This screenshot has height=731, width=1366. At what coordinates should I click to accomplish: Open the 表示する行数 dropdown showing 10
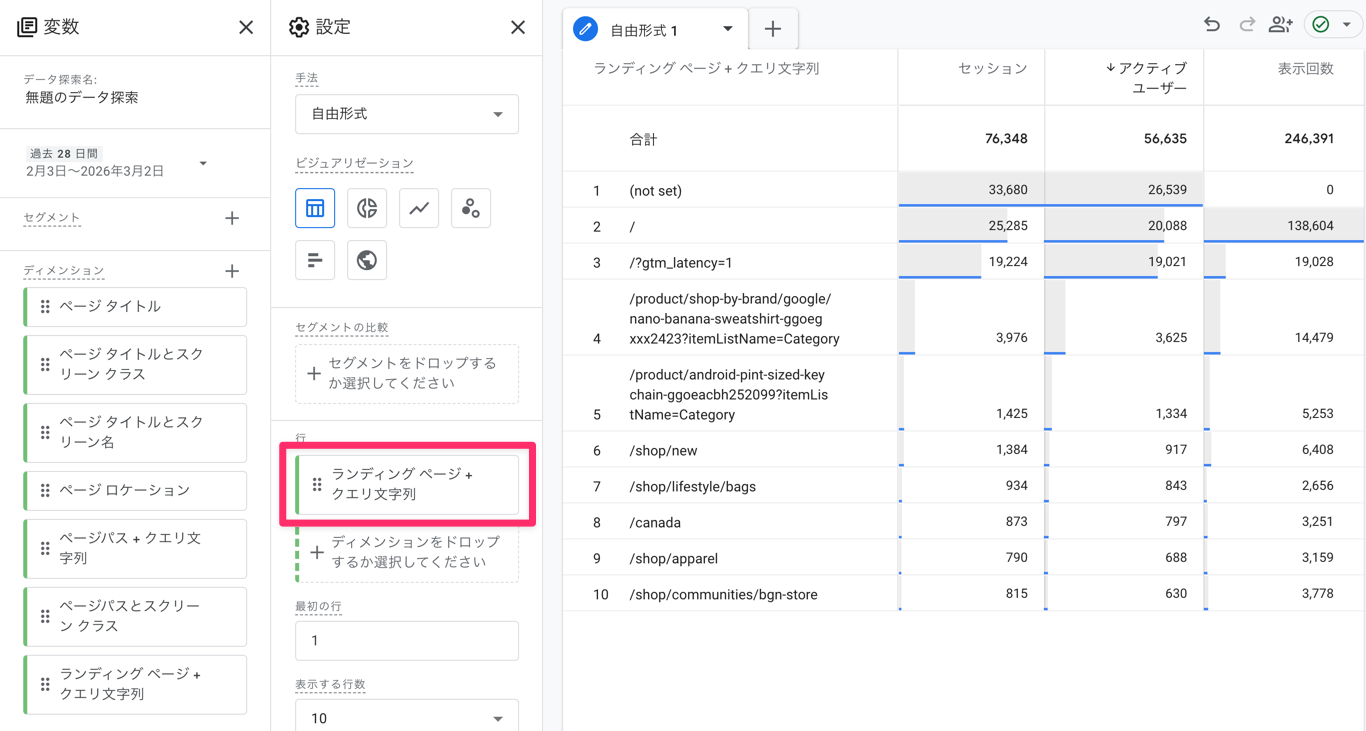point(406,716)
